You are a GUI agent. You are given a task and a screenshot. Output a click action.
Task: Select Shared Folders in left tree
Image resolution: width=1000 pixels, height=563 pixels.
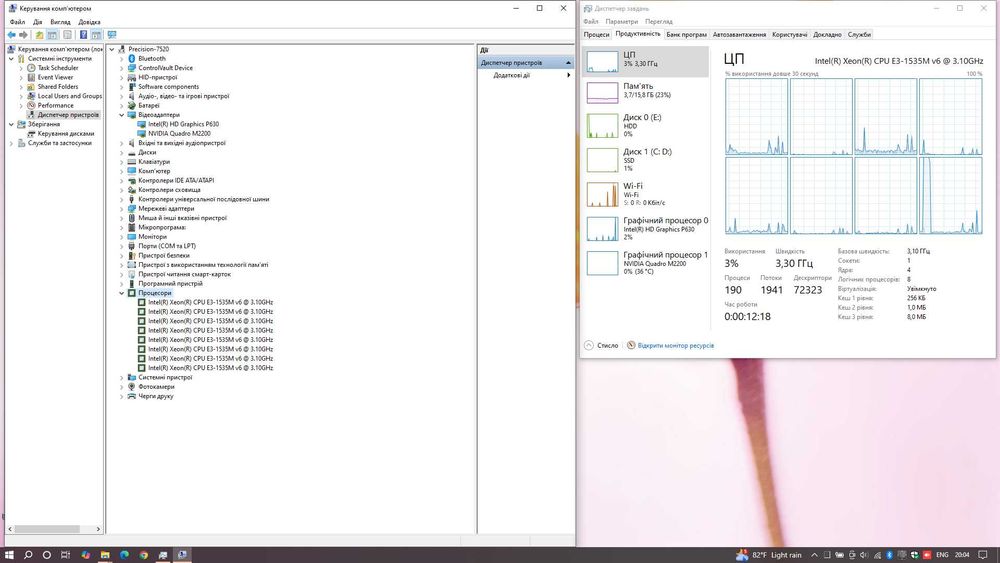pyautogui.click(x=57, y=87)
